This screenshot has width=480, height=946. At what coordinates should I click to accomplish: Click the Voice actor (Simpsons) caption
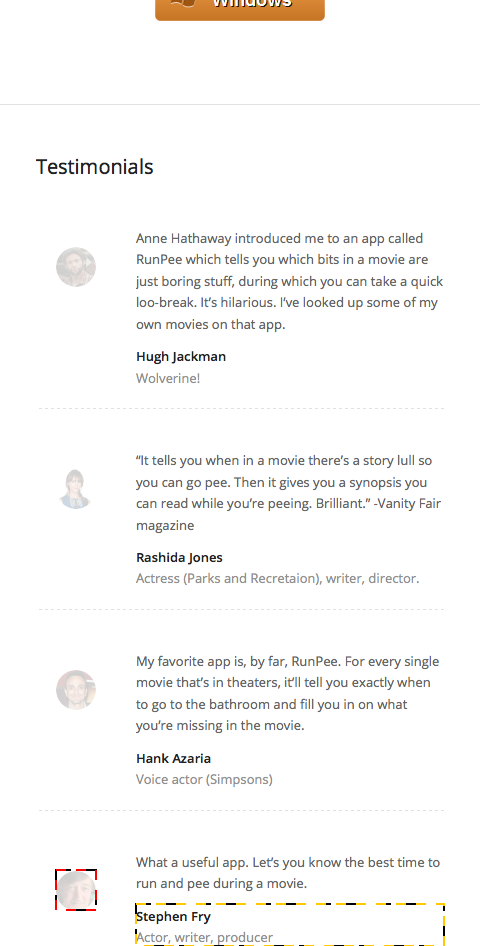(204, 779)
